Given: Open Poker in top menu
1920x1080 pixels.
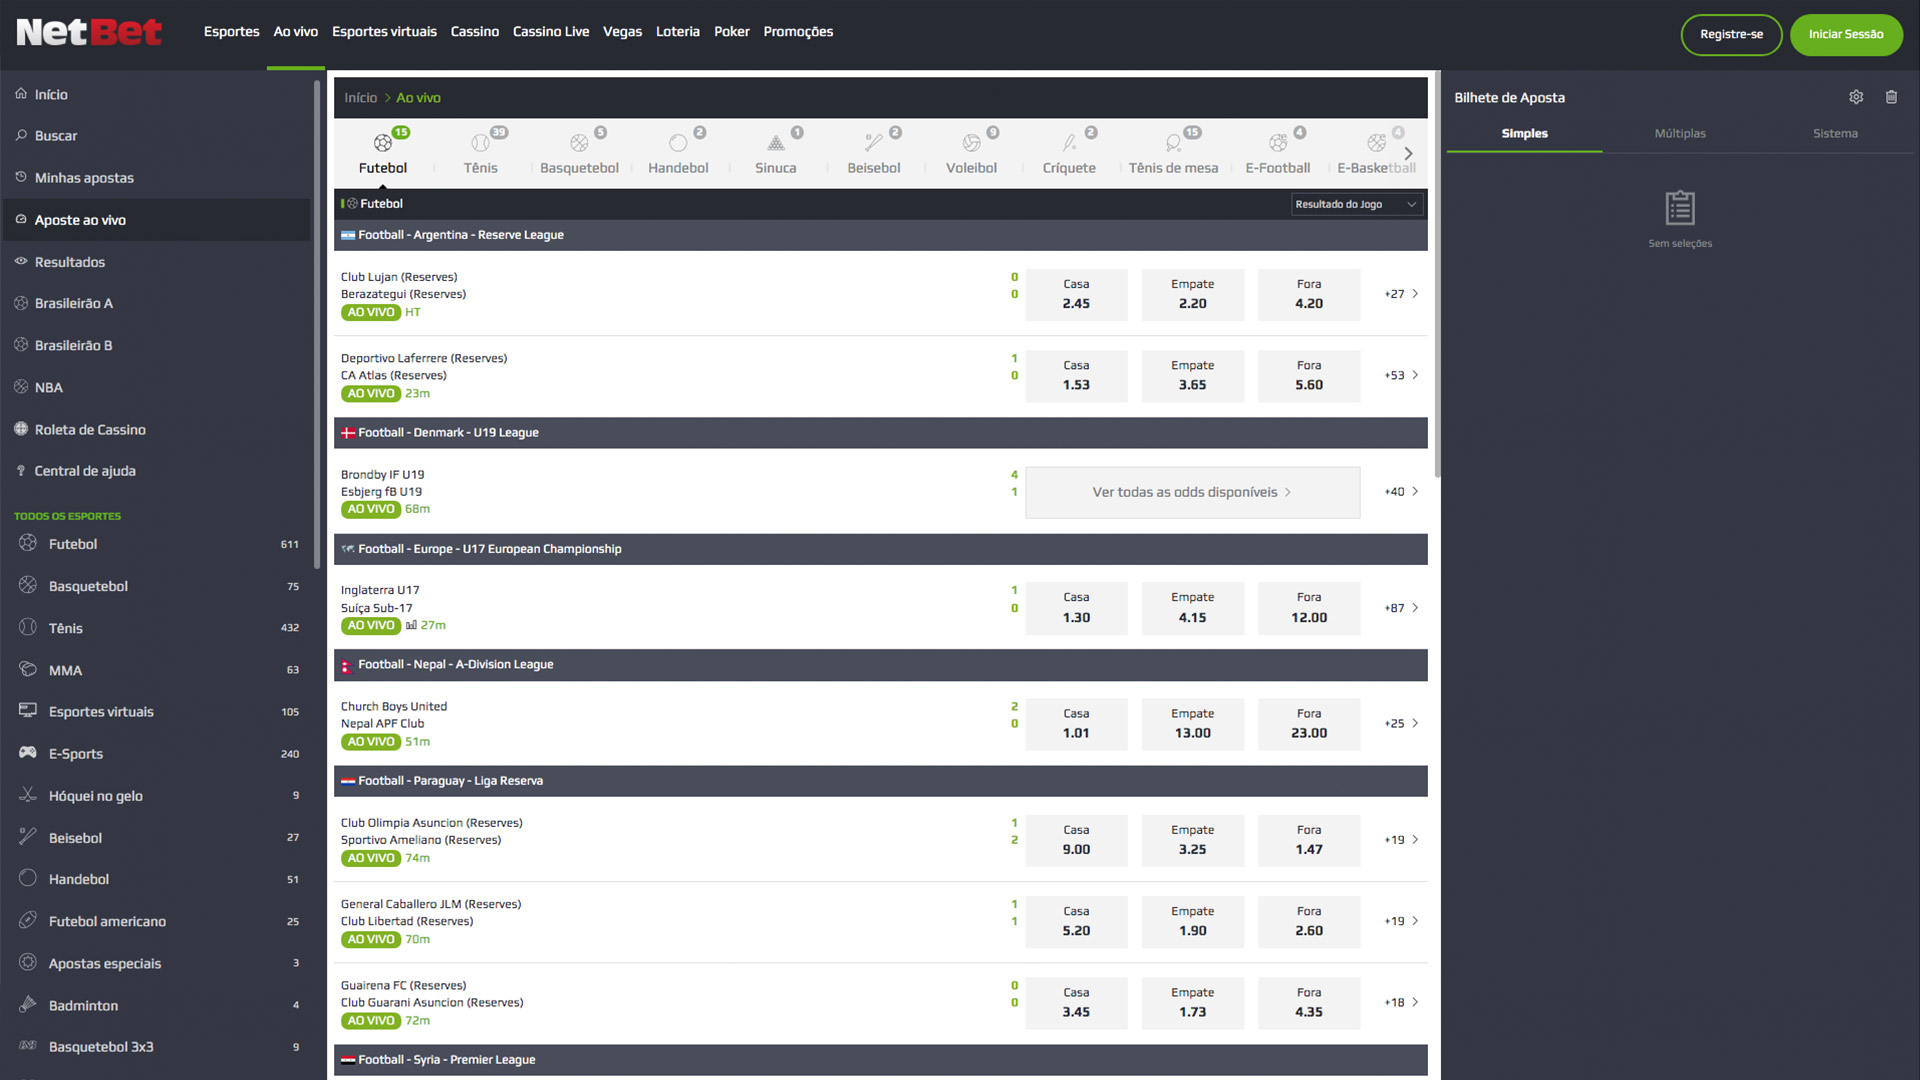Looking at the screenshot, I should click(731, 32).
